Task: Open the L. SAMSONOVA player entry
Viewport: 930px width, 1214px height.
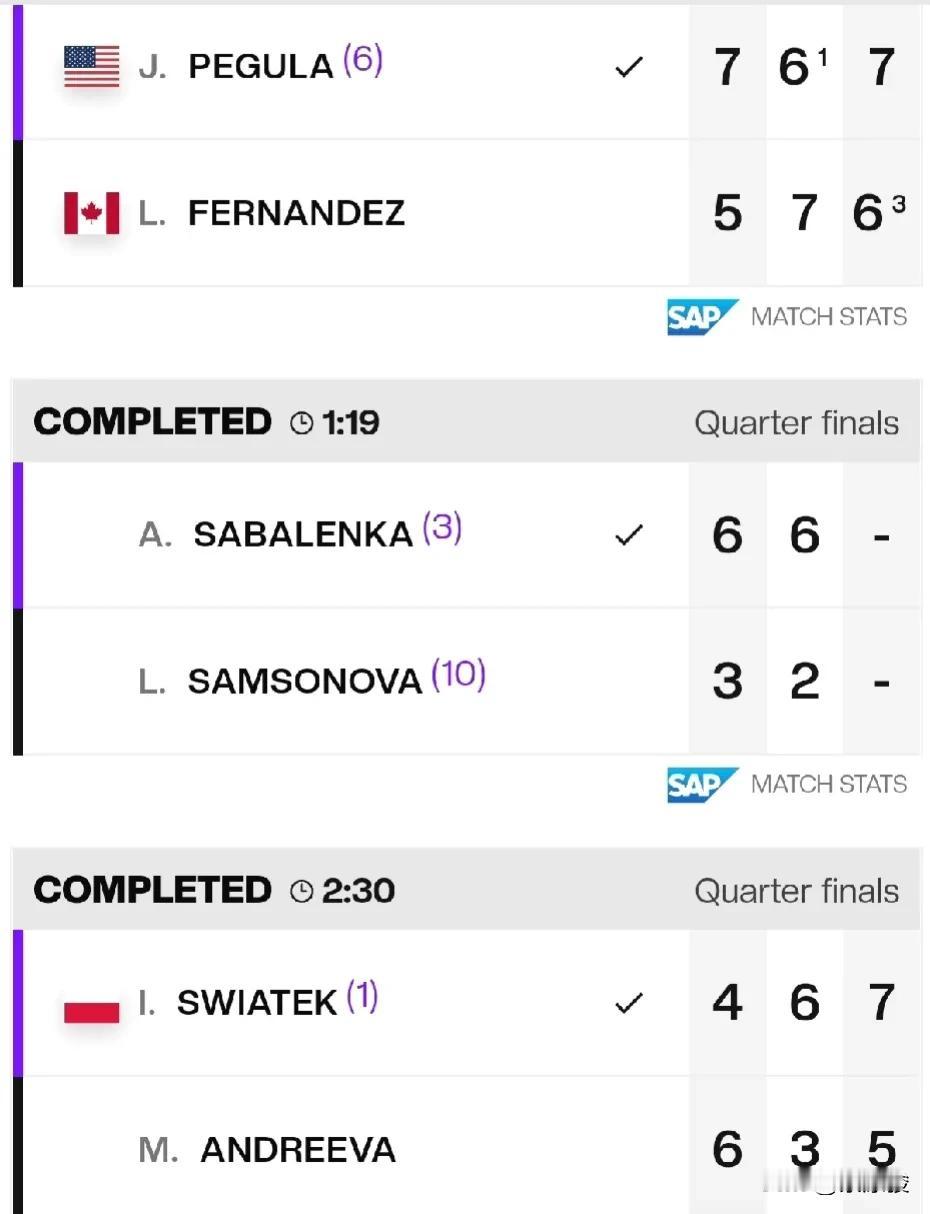Action: (x=280, y=681)
